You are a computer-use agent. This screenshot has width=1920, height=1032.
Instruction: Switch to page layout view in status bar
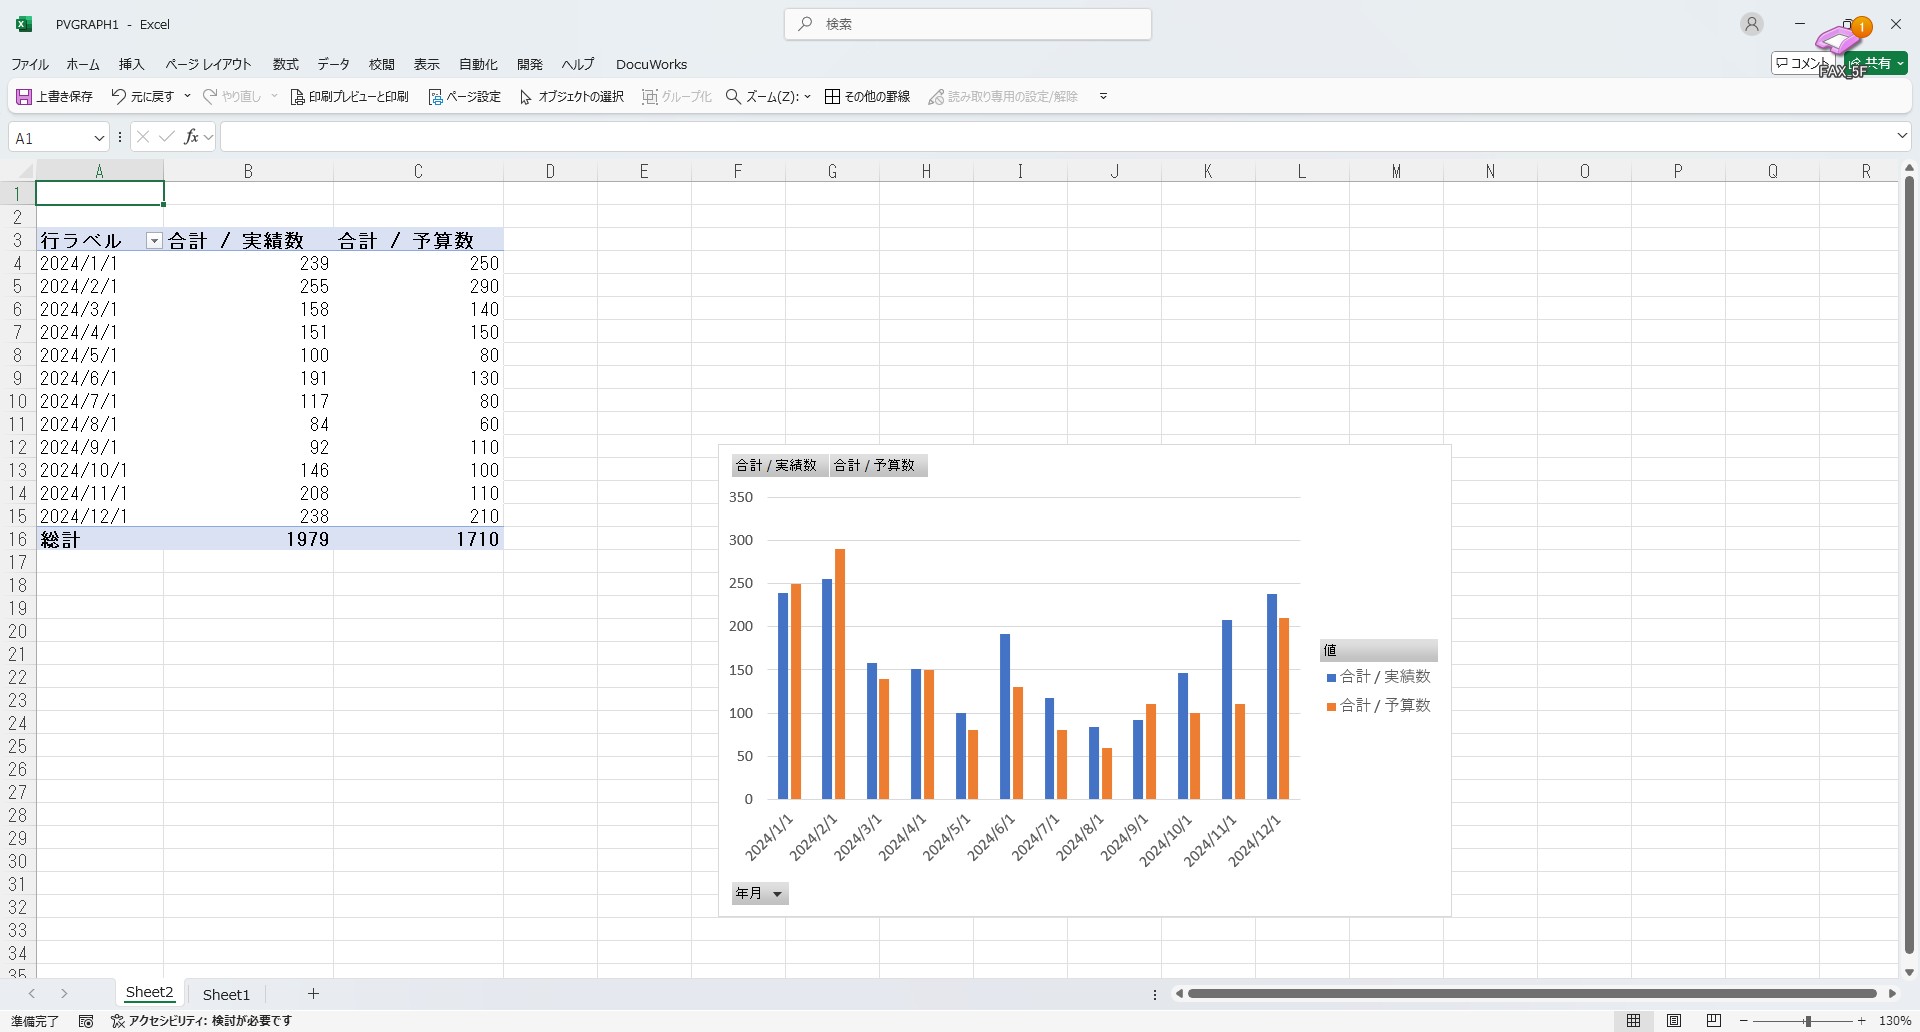1674,1021
